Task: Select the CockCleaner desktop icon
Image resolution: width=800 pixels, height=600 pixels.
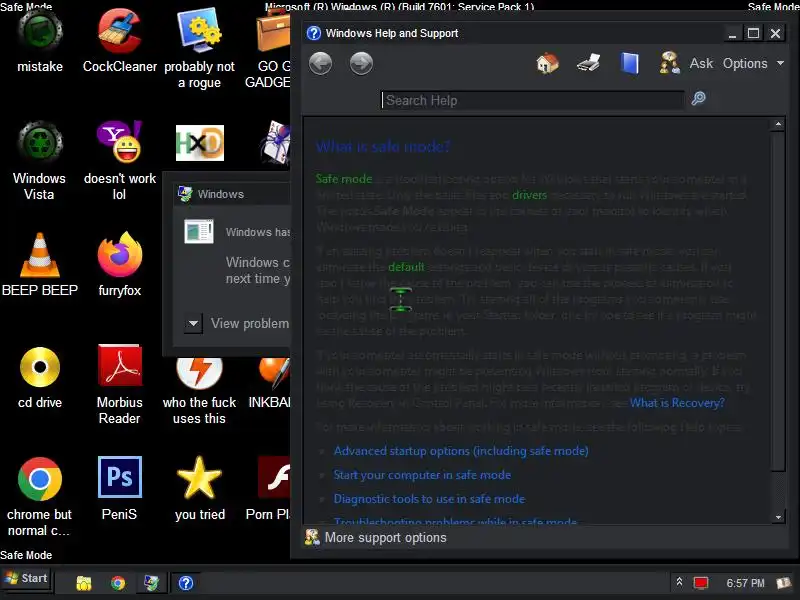Action: 119,41
